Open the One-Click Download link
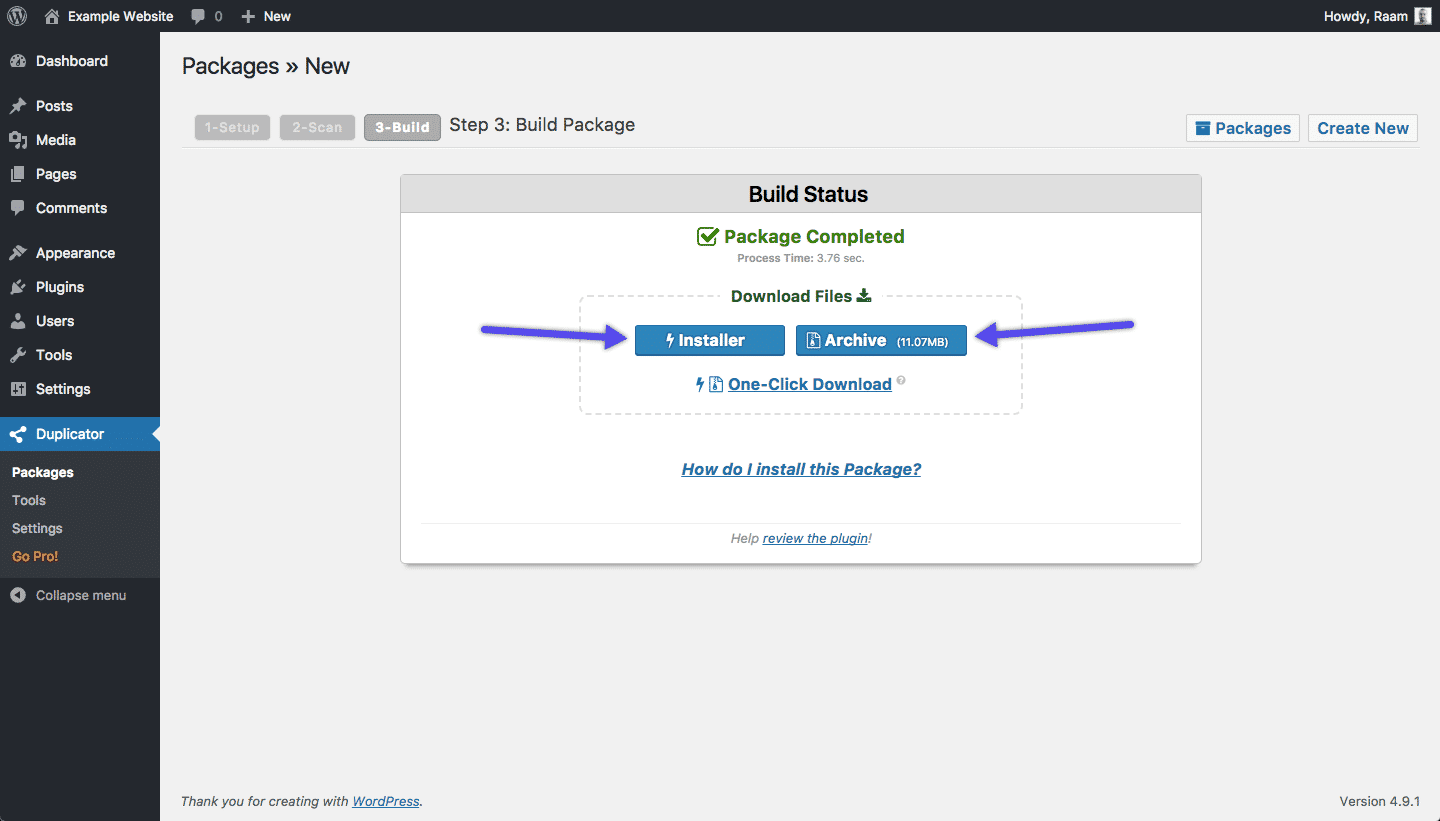The width and height of the screenshot is (1440, 821). tap(810, 384)
